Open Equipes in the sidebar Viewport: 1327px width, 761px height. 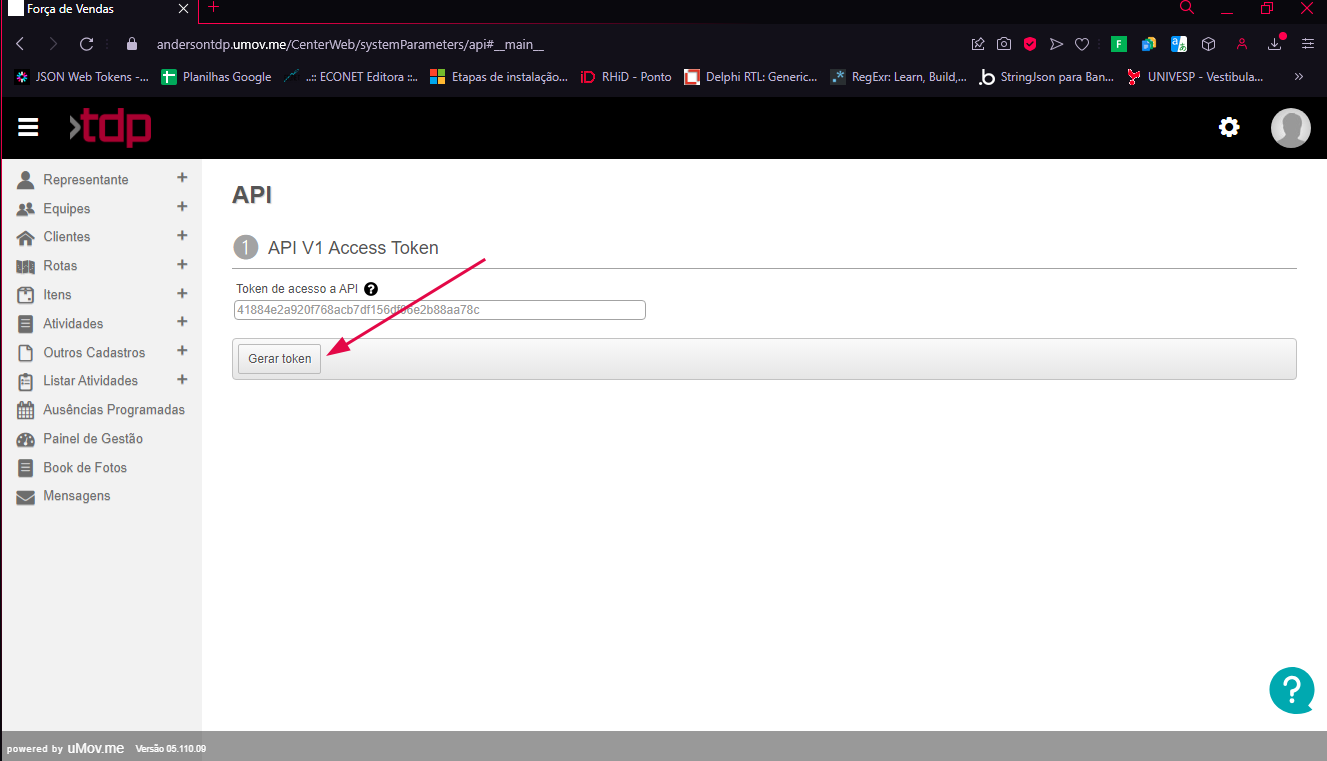[x=67, y=209]
